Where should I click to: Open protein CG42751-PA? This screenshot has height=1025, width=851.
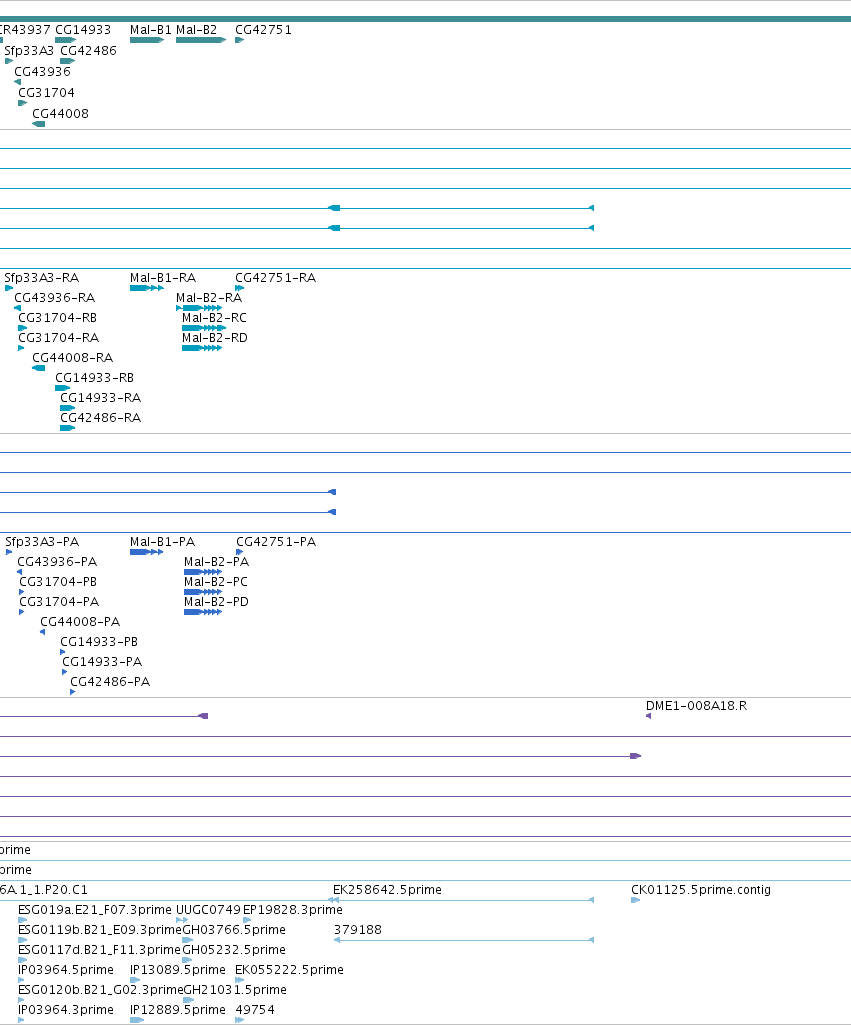pyautogui.click(x=276, y=542)
